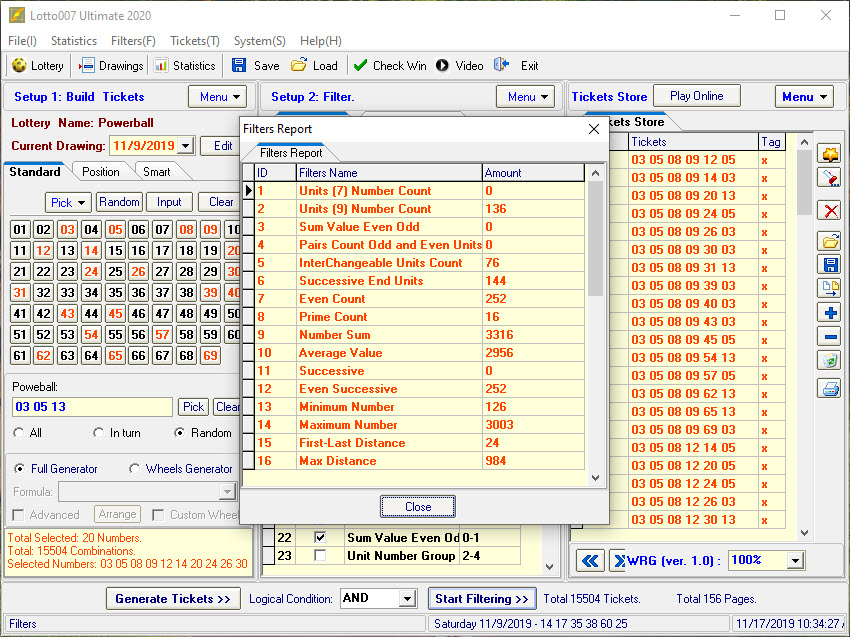Expand the WRG 100% dropdown
This screenshot has width=850, height=637.
(795, 561)
